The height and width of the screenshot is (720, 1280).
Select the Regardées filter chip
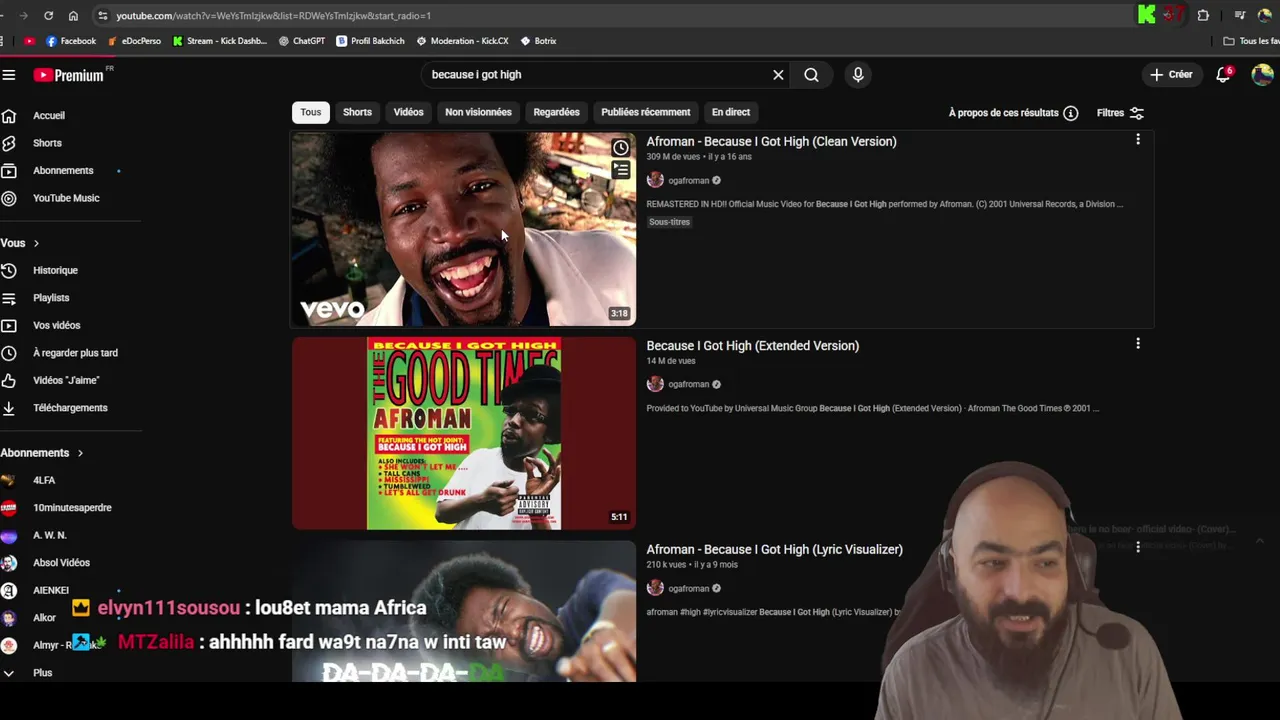556,112
